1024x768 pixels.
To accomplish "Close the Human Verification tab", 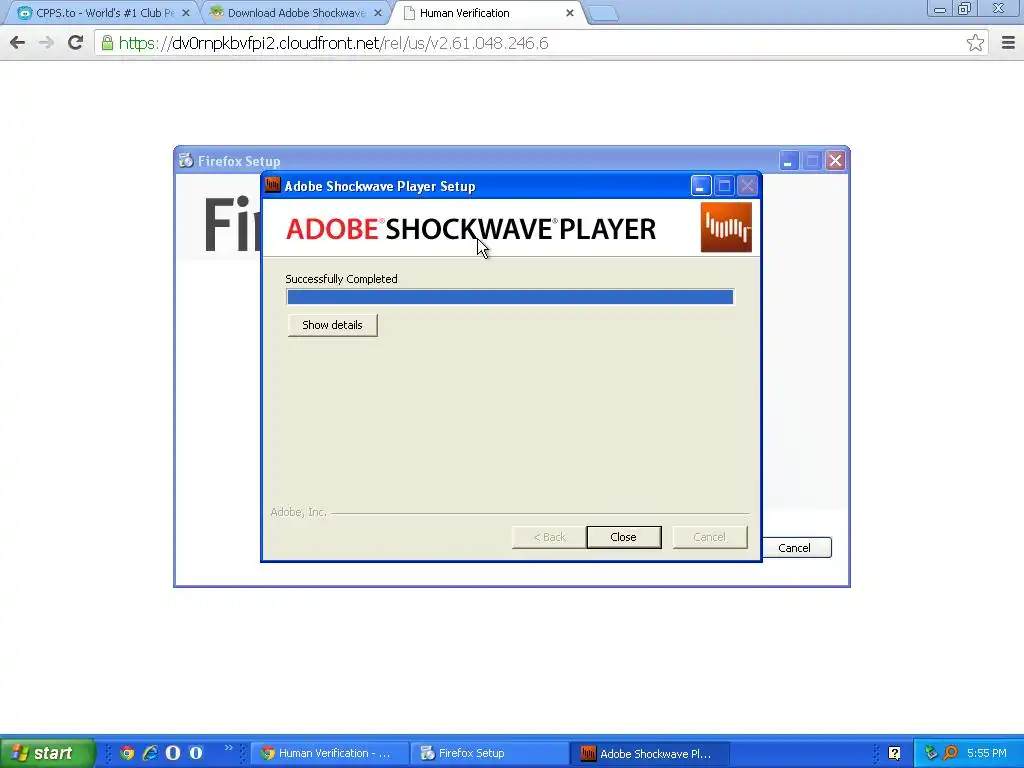I will click(569, 13).
